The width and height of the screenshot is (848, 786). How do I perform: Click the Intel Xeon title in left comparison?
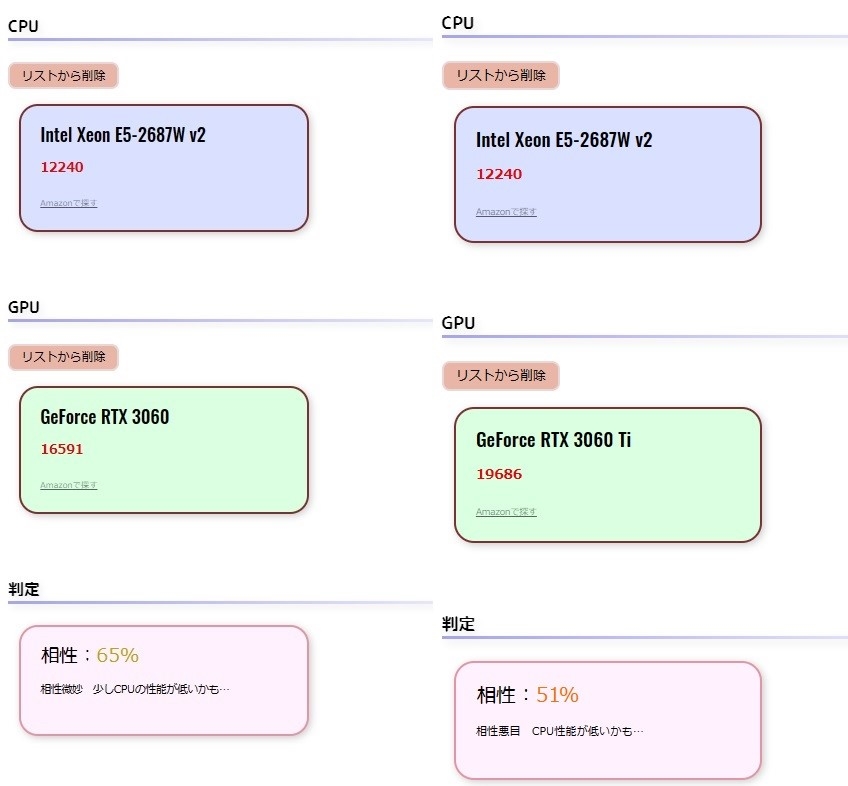[123, 135]
